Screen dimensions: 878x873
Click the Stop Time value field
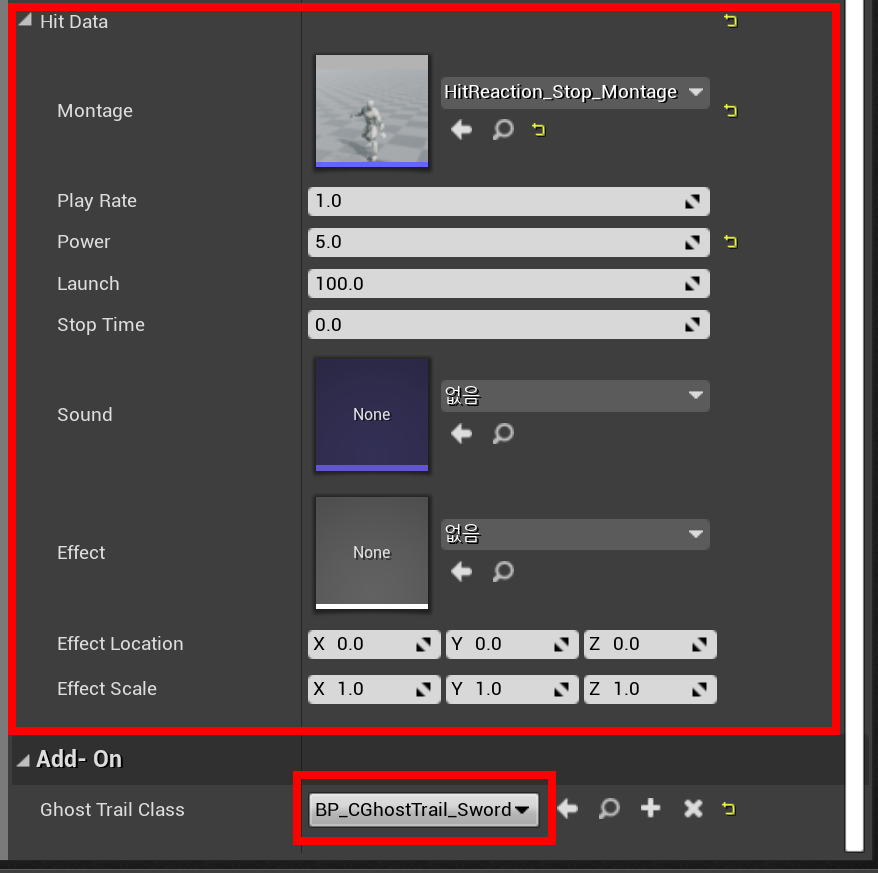[508, 325]
